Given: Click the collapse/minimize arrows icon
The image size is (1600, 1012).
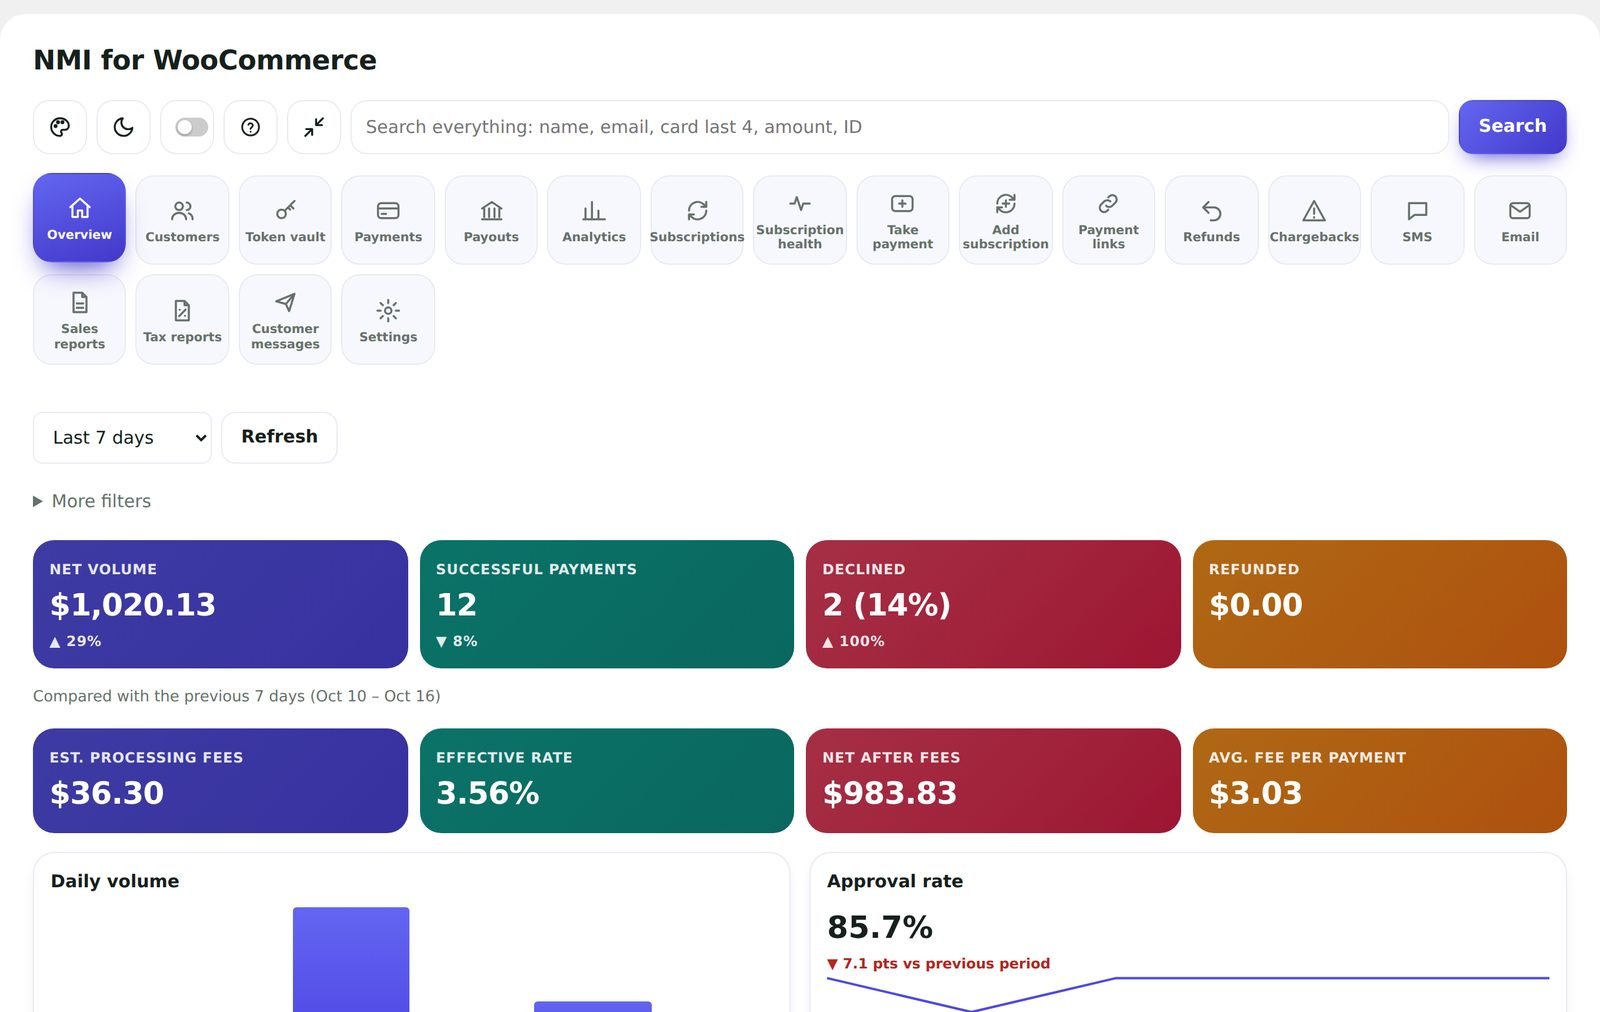Looking at the screenshot, I should (x=314, y=127).
